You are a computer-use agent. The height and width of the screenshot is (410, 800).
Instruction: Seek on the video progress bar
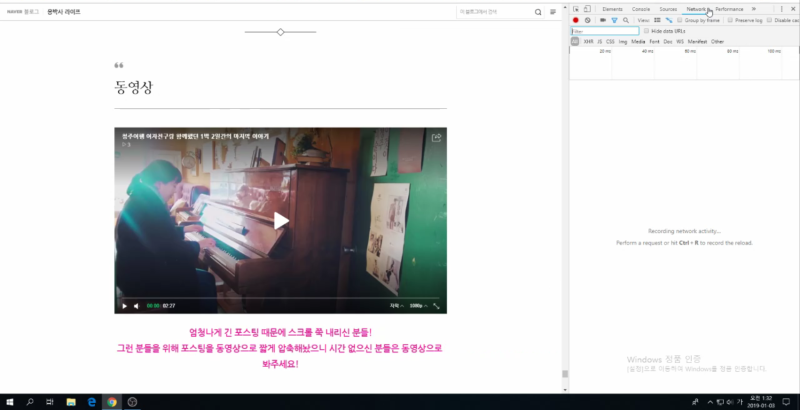[280, 298]
